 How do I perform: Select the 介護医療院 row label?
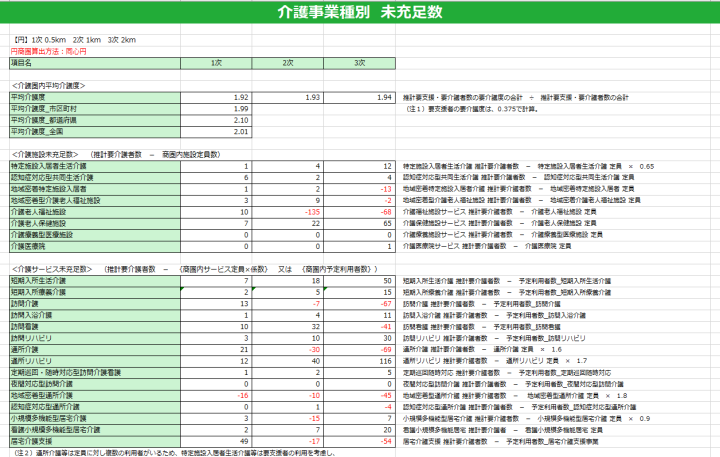coord(95,247)
